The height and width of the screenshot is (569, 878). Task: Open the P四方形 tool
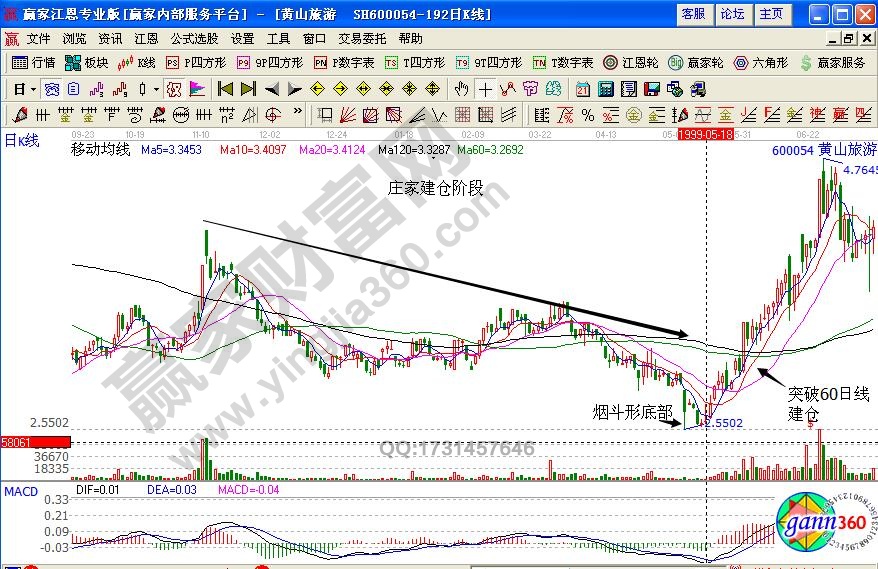coord(196,63)
